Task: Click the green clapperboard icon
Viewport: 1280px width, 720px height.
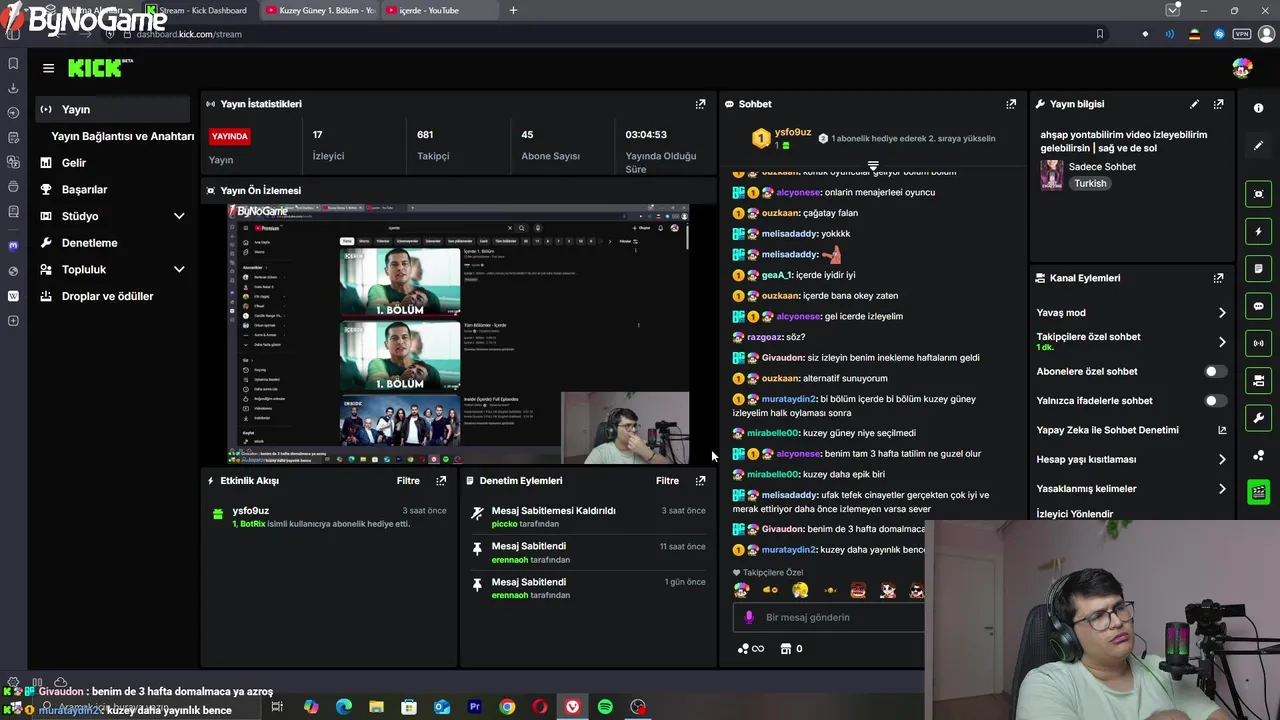Action: 1258,492
